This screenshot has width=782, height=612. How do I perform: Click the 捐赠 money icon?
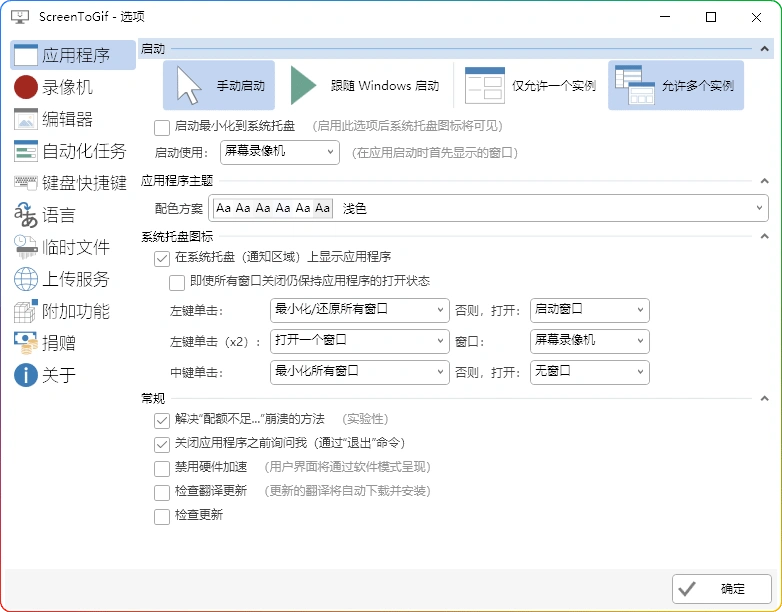[x=25, y=343]
